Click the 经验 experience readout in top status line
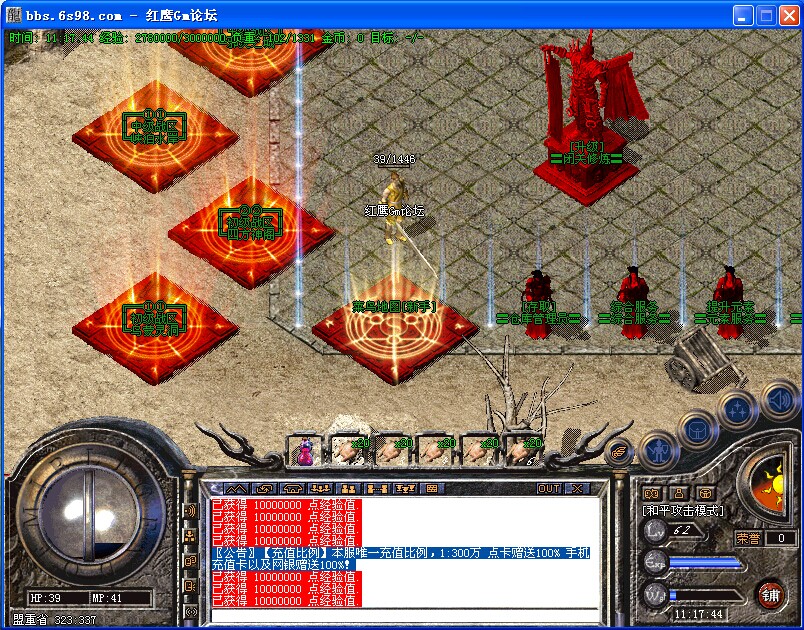 (x=163, y=38)
